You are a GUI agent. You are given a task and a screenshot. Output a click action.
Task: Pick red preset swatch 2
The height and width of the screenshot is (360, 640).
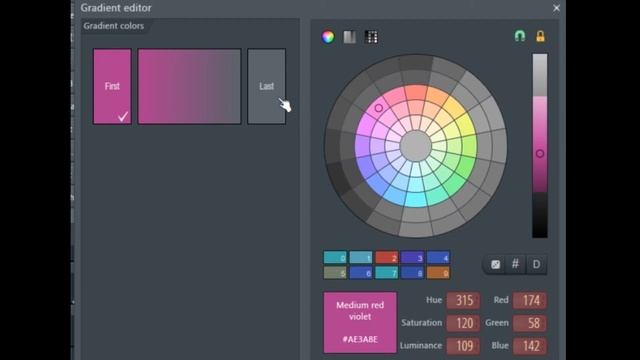387,258
